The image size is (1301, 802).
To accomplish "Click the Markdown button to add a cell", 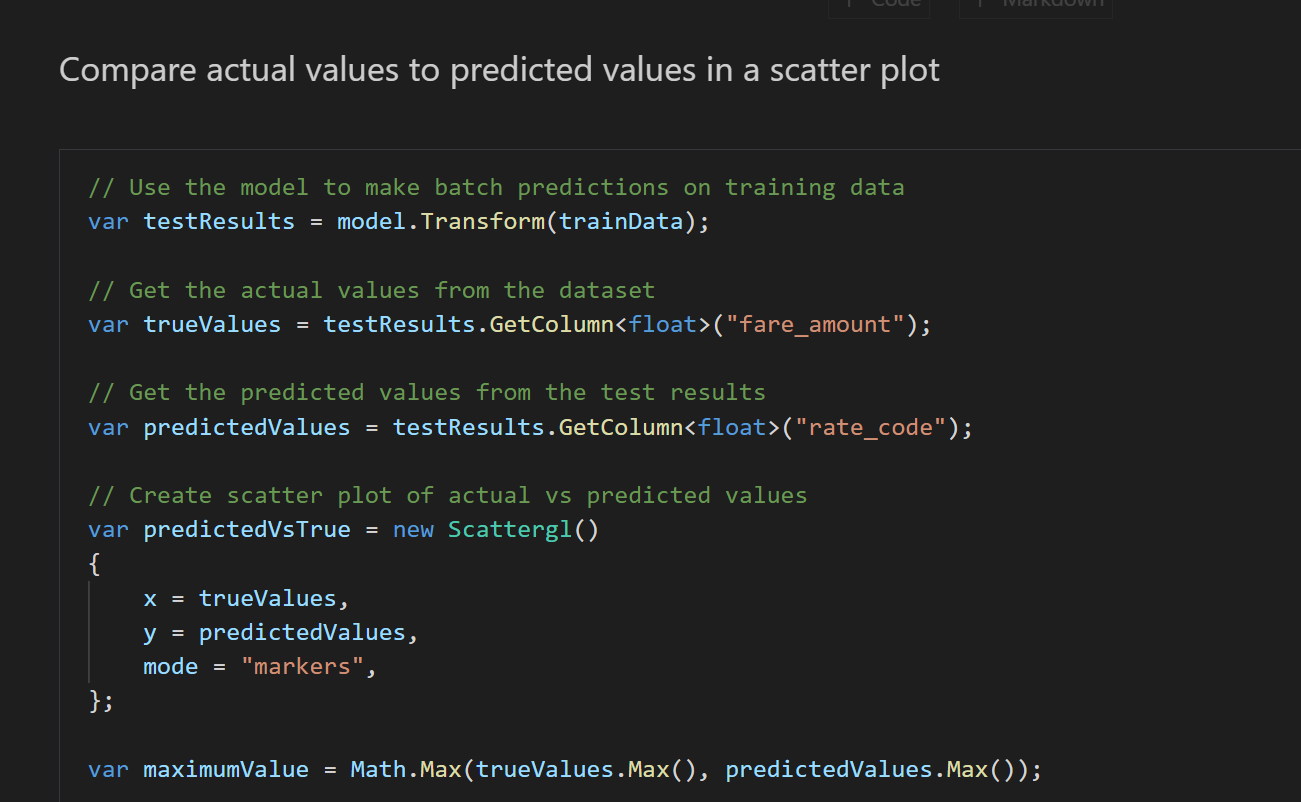I will click(1035, 4).
